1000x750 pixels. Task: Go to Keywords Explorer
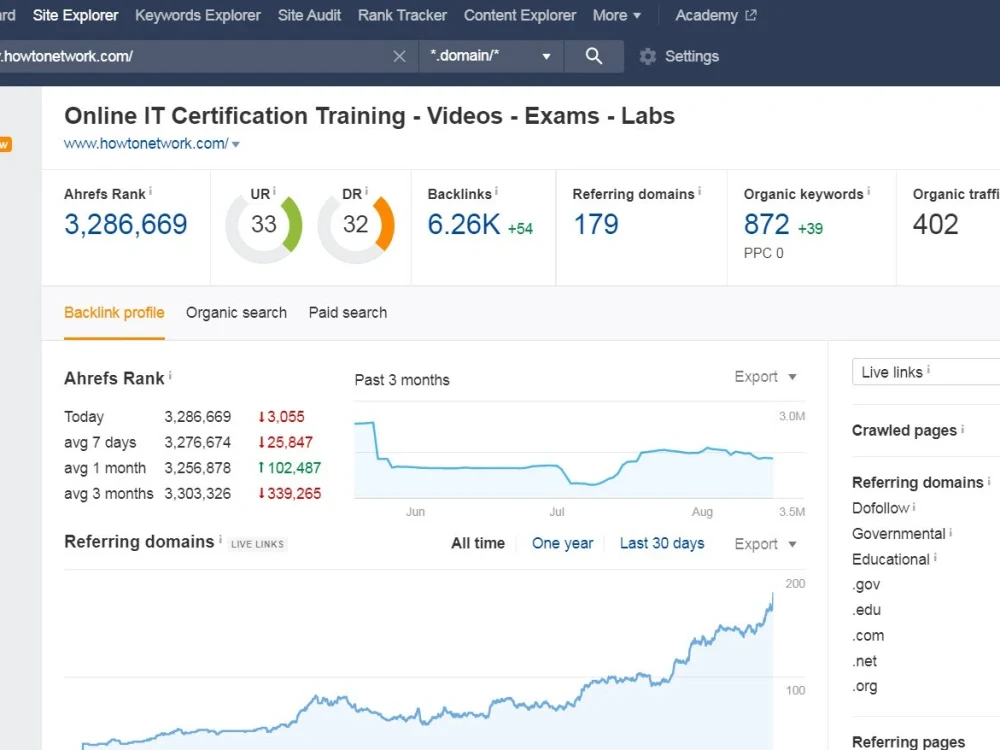coord(198,15)
